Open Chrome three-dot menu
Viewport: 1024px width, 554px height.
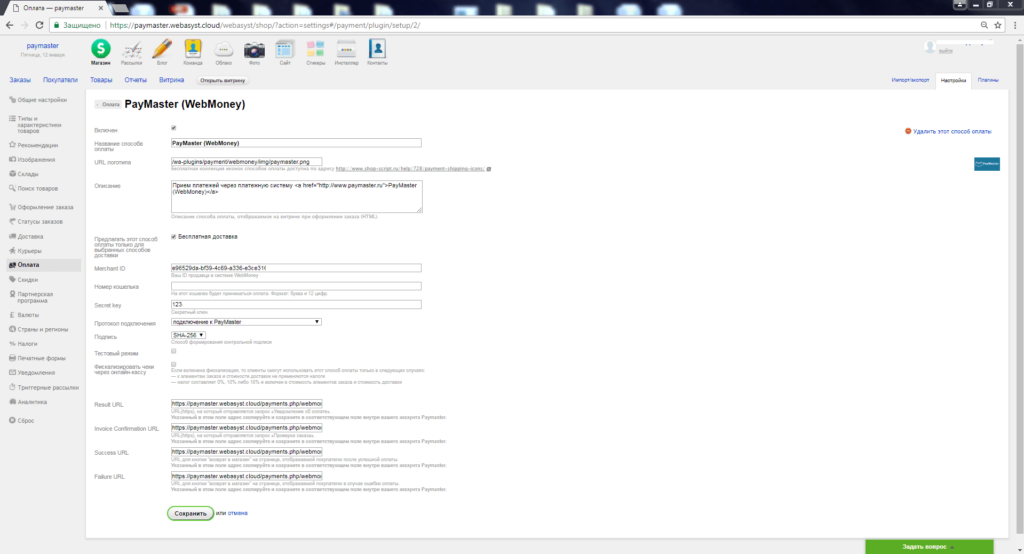coord(1015,25)
